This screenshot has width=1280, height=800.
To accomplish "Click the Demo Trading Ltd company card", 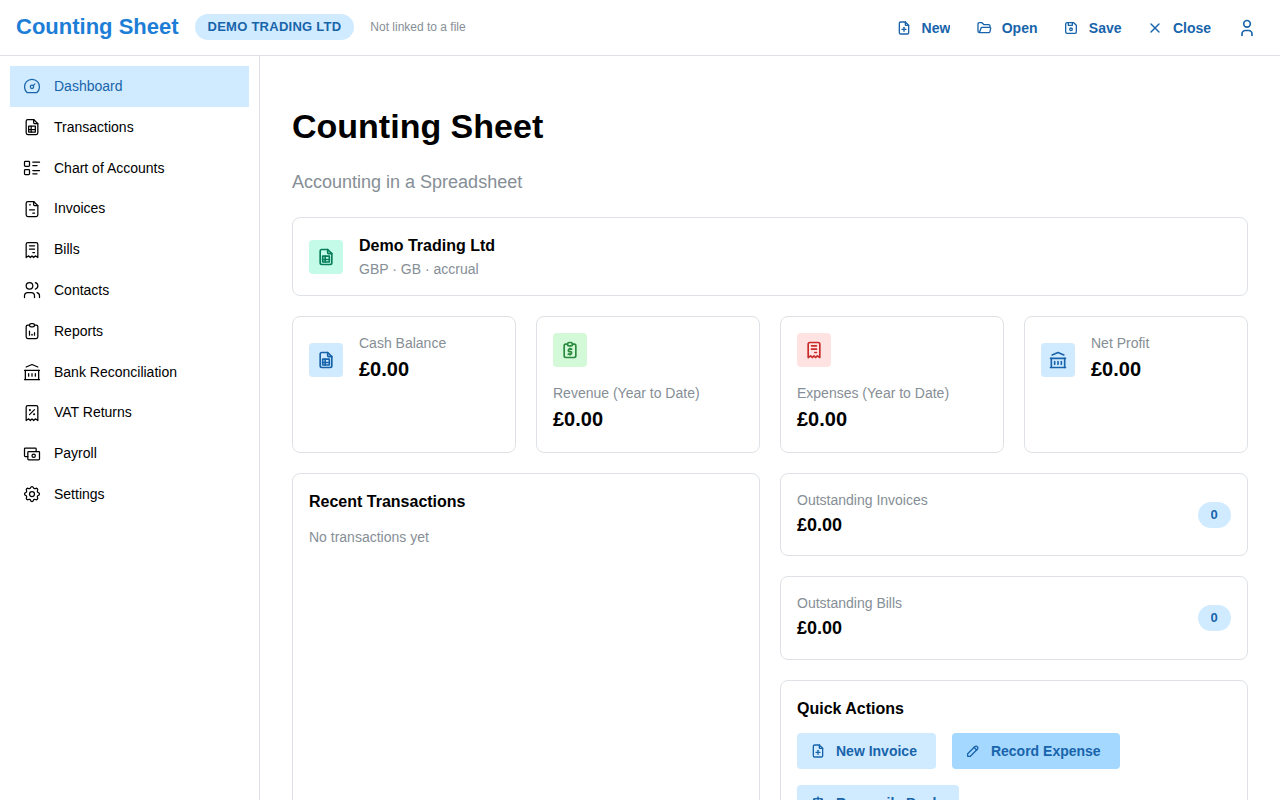I will (x=770, y=256).
